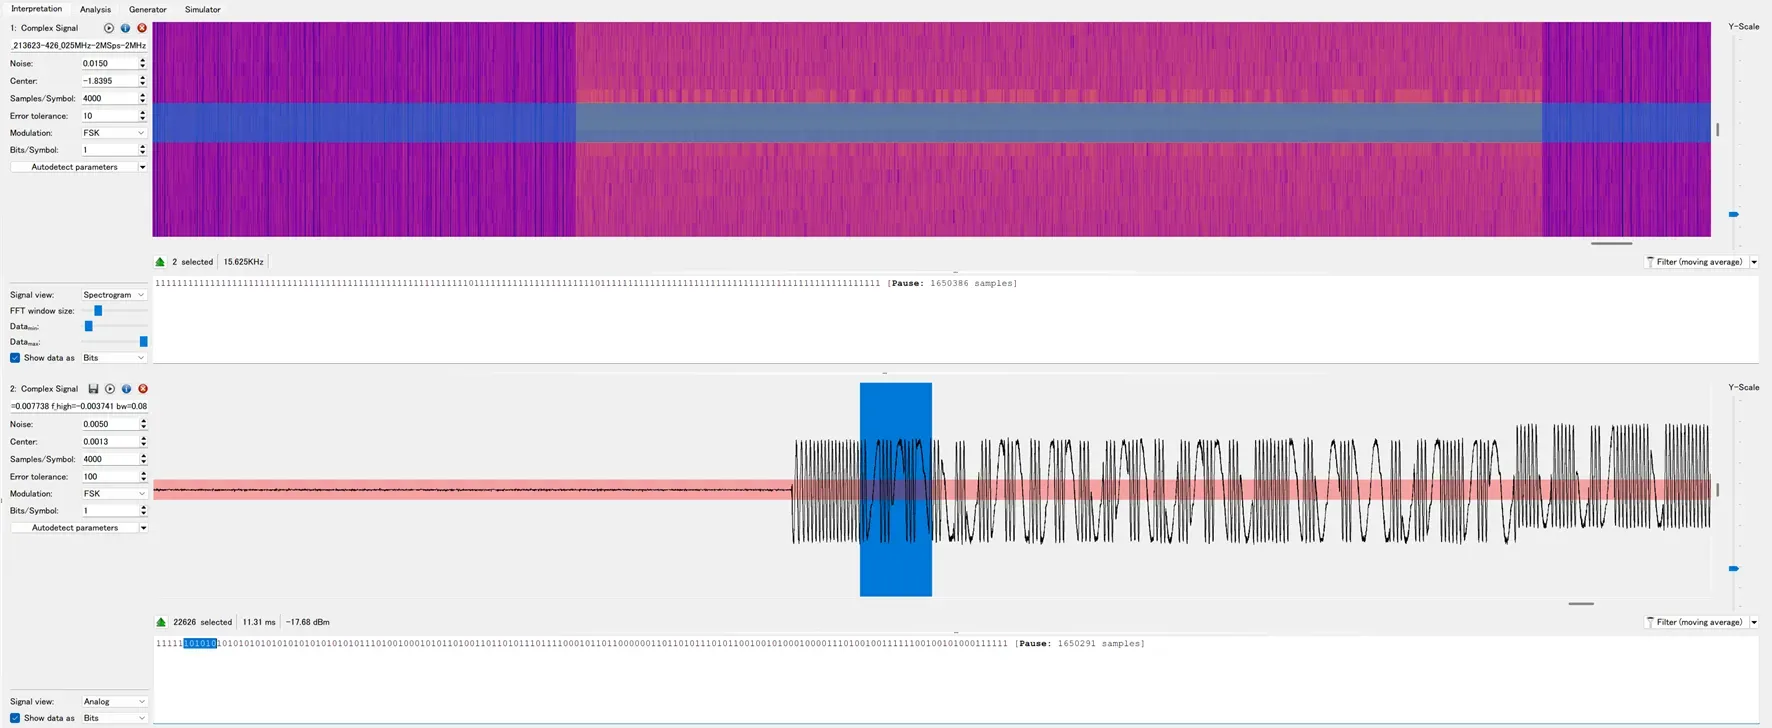Close signal 1 with red X icon
The image size is (1772, 728).
click(141, 28)
